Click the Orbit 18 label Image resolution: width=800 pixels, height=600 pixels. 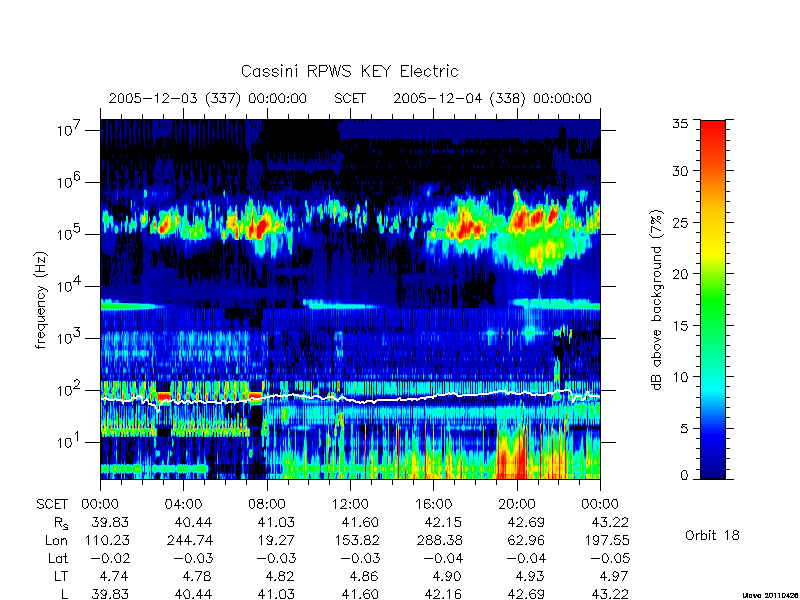point(712,536)
